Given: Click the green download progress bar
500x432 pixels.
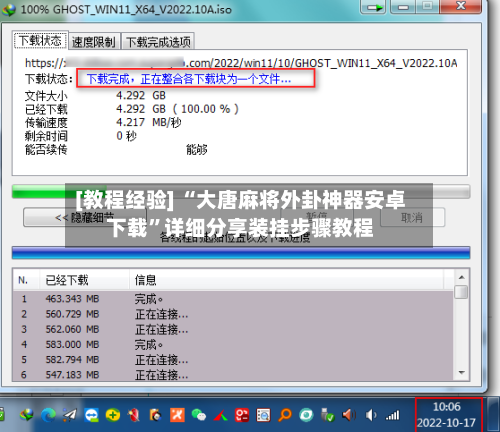Looking at the screenshot, I should click(x=241, y=192).
